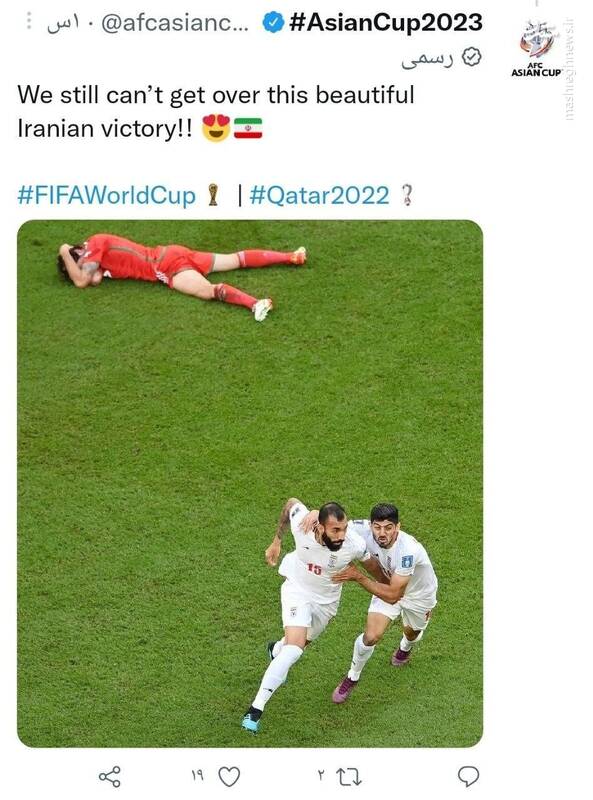Open the tweet's three-dot options menu

tap(29, 21)
